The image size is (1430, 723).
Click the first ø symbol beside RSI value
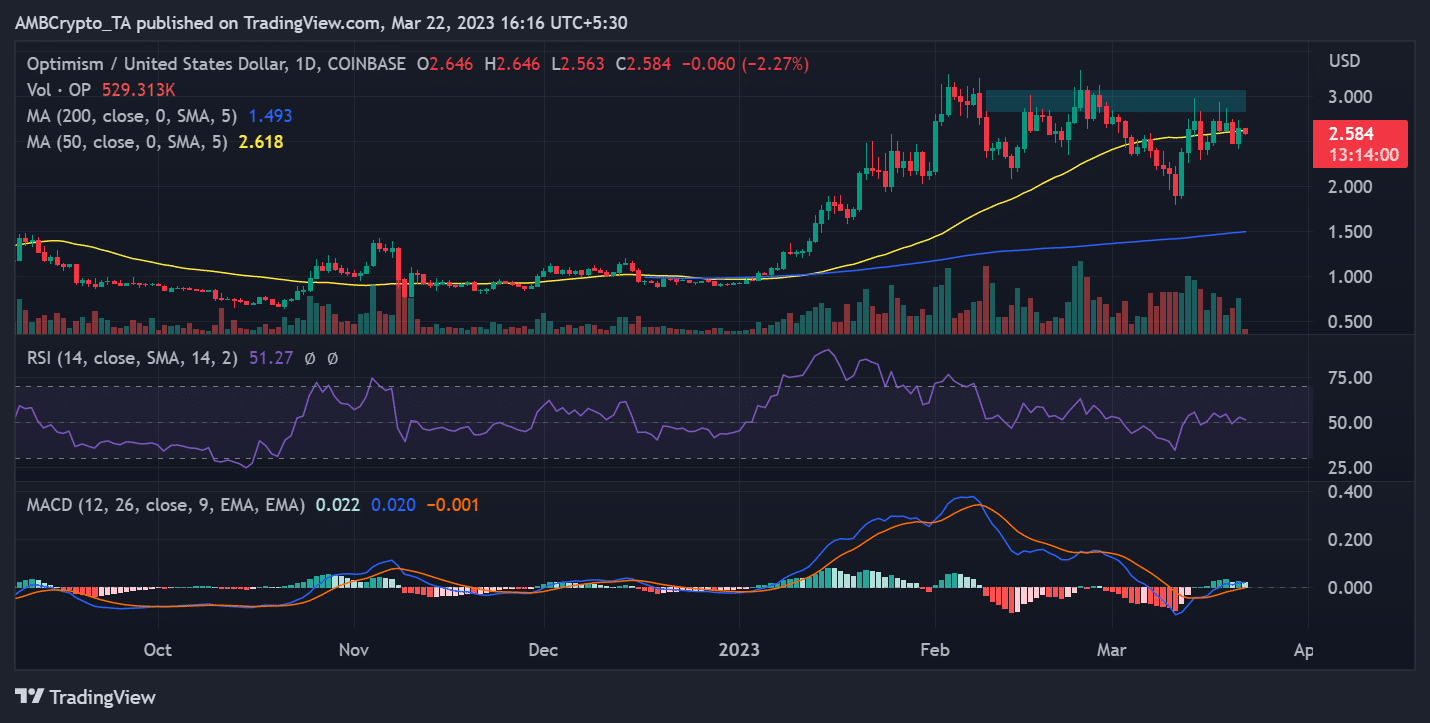pos(310,358)
